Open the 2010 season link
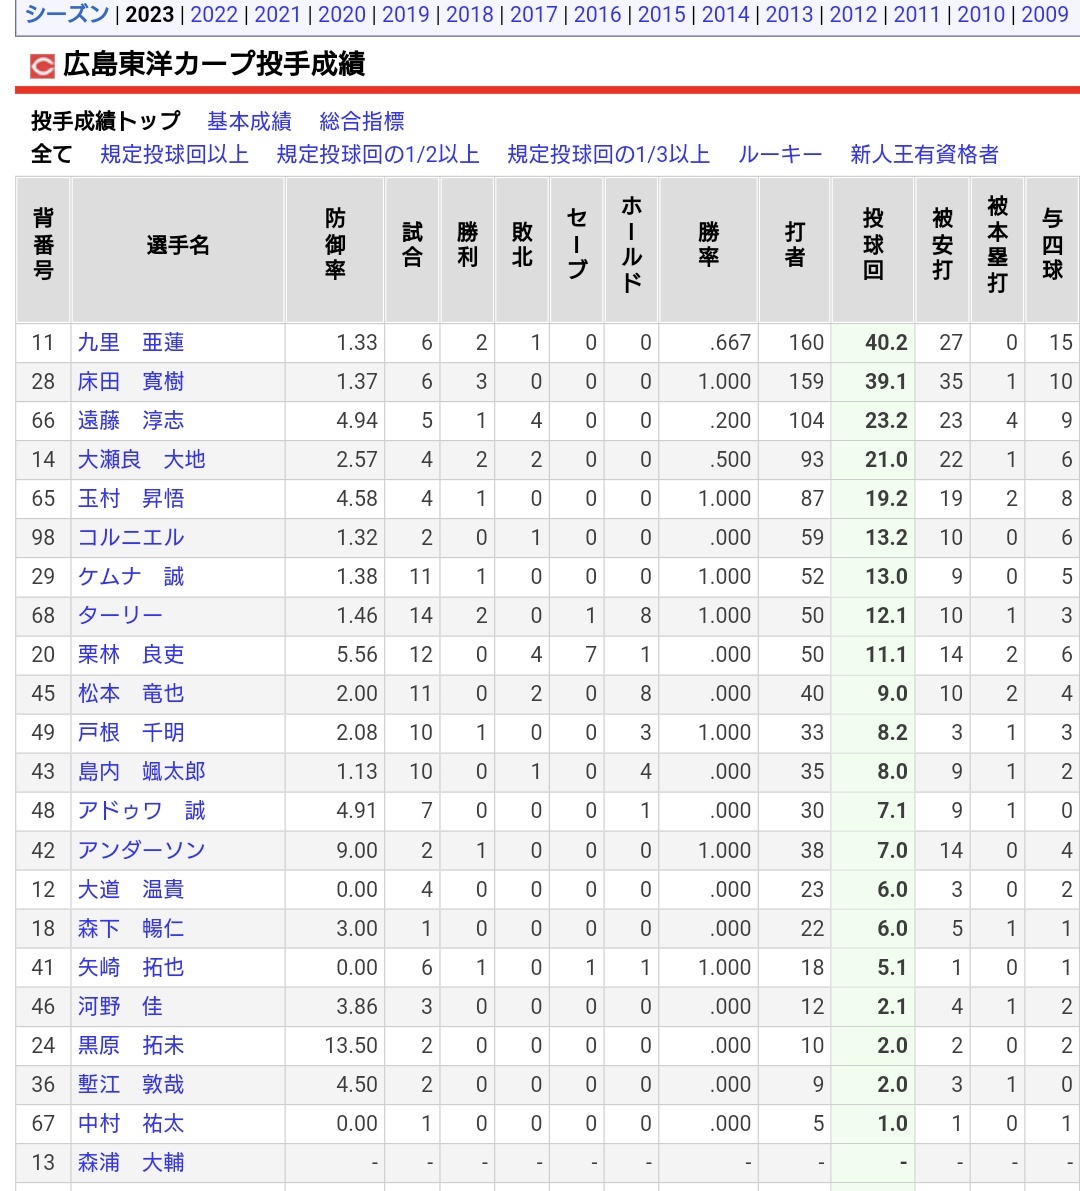 click(981, 14)
